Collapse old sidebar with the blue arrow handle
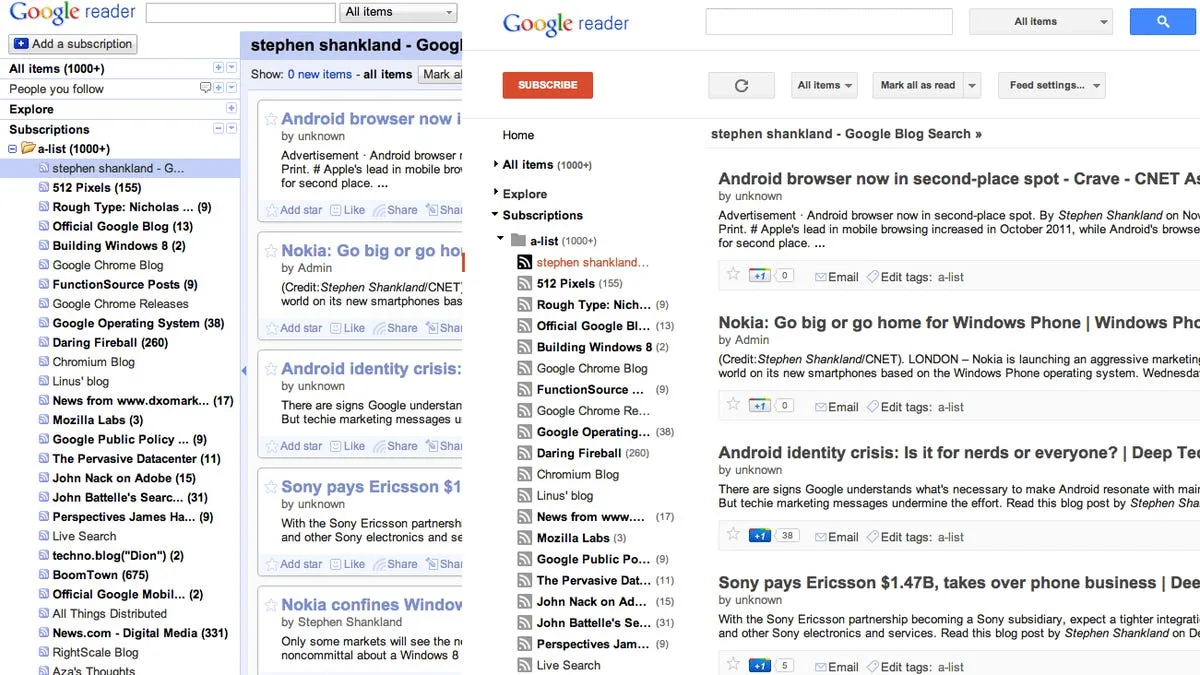Screen dimensions: 1200x675 (243, 371)
